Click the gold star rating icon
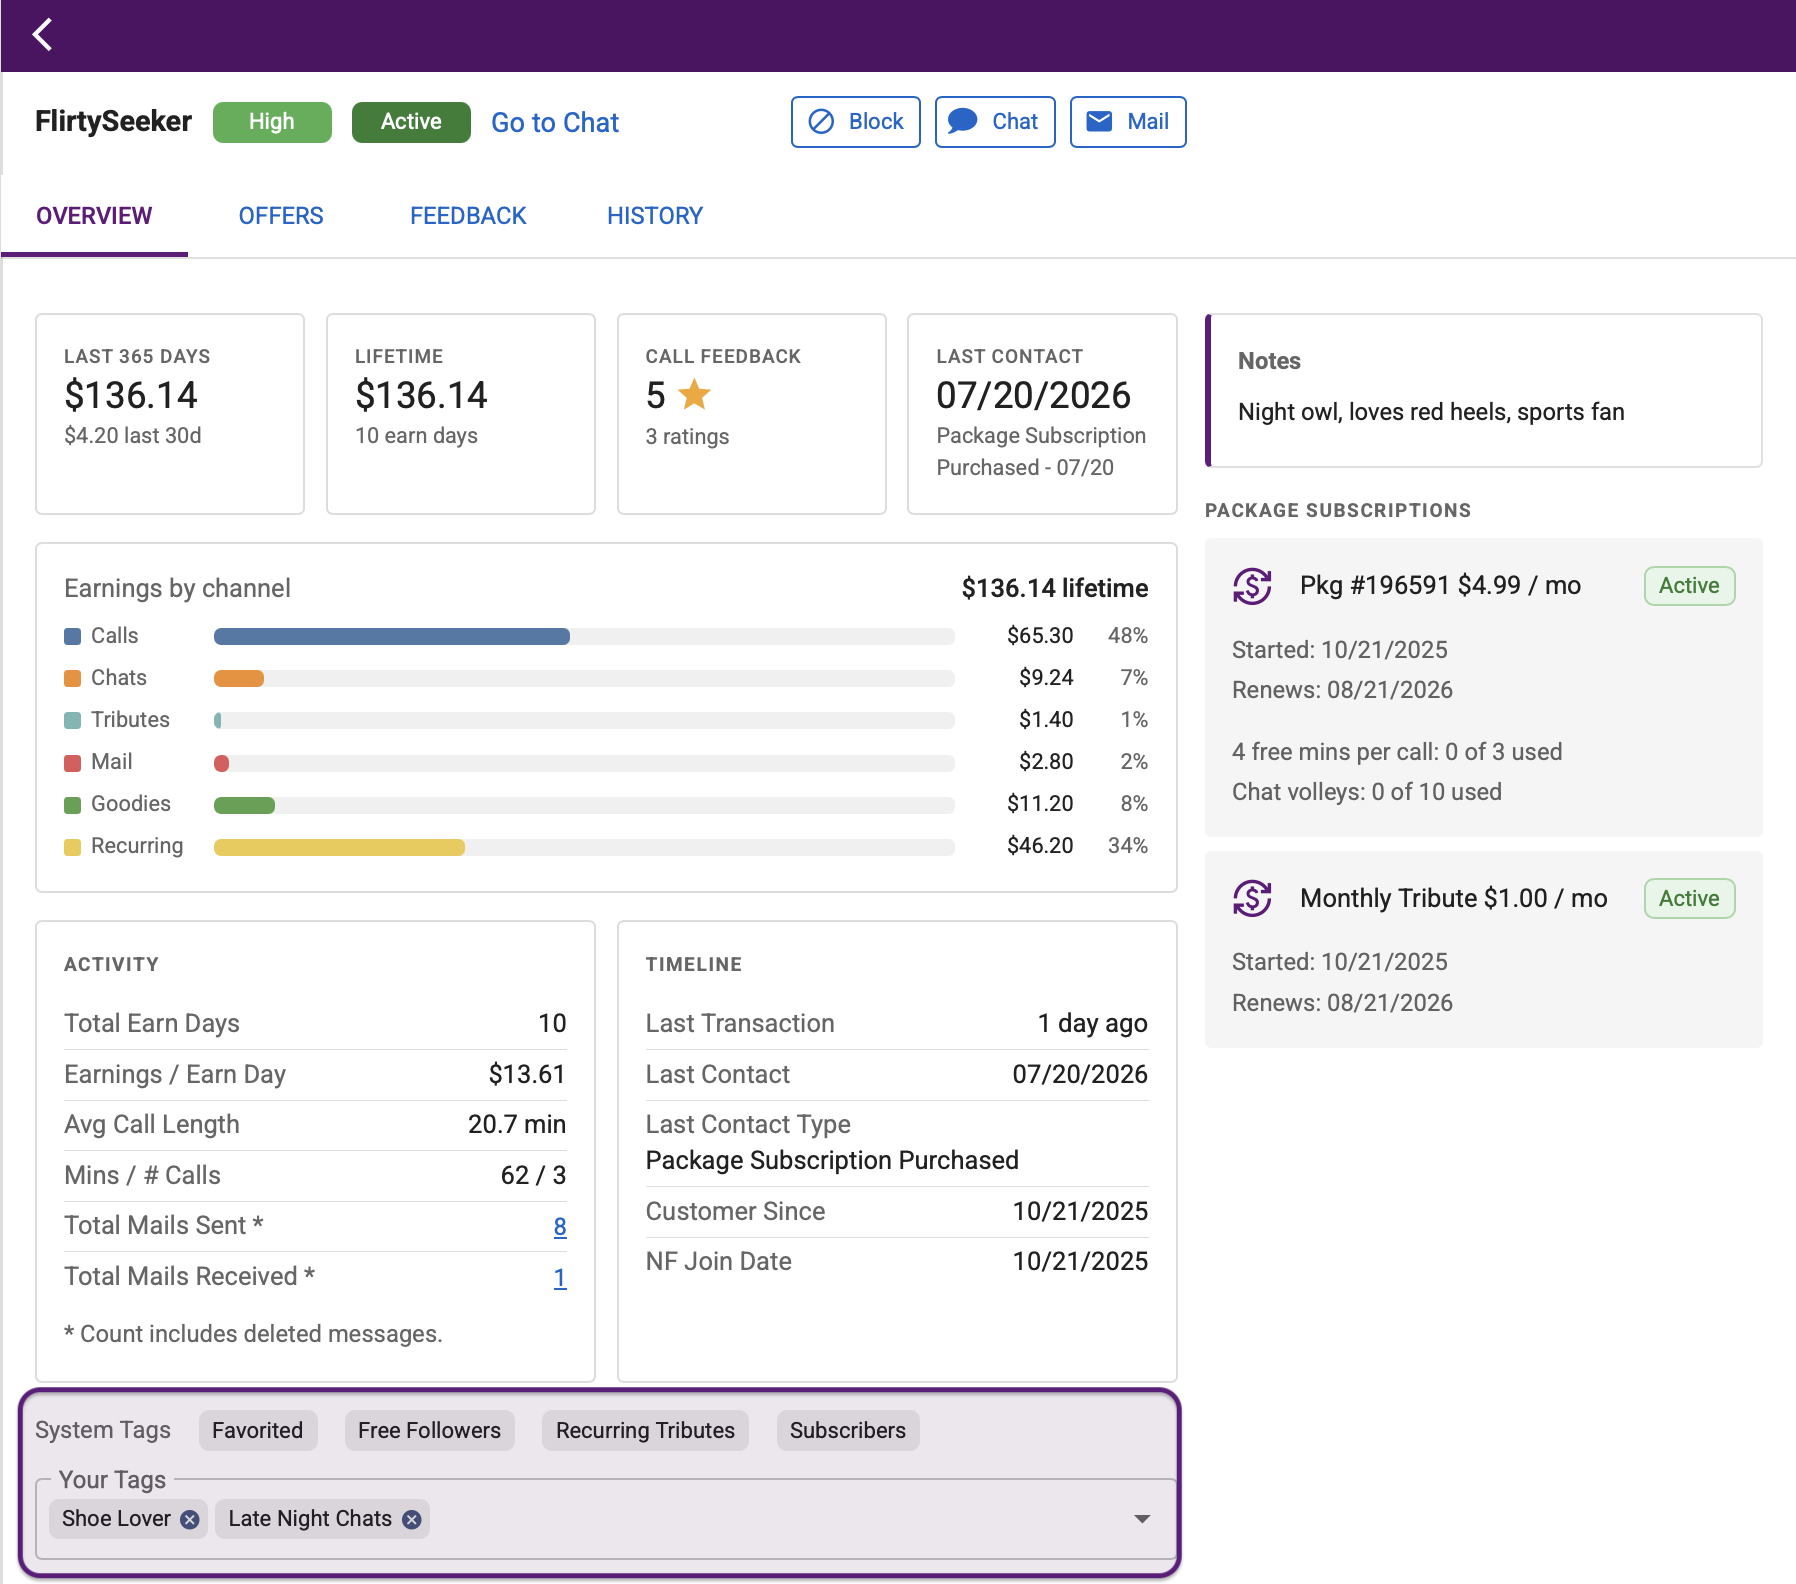This screenshot has width=1796, height=1584. pyautogui.click(x=694, y=395)
